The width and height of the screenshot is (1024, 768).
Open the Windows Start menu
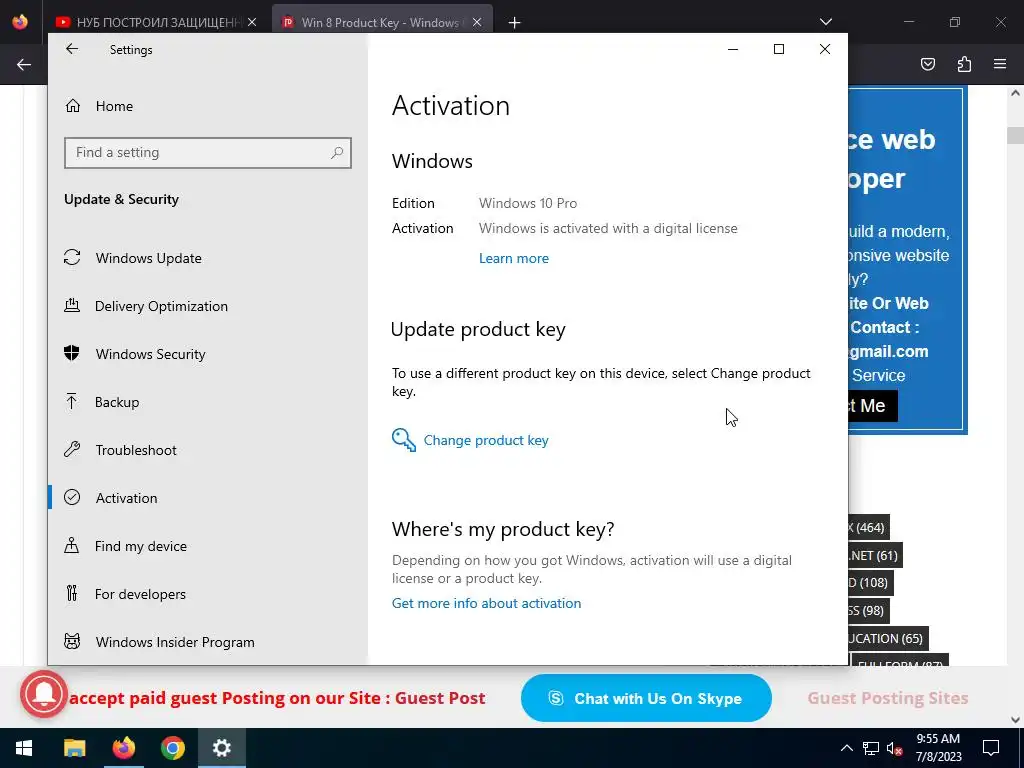(24, 748)
